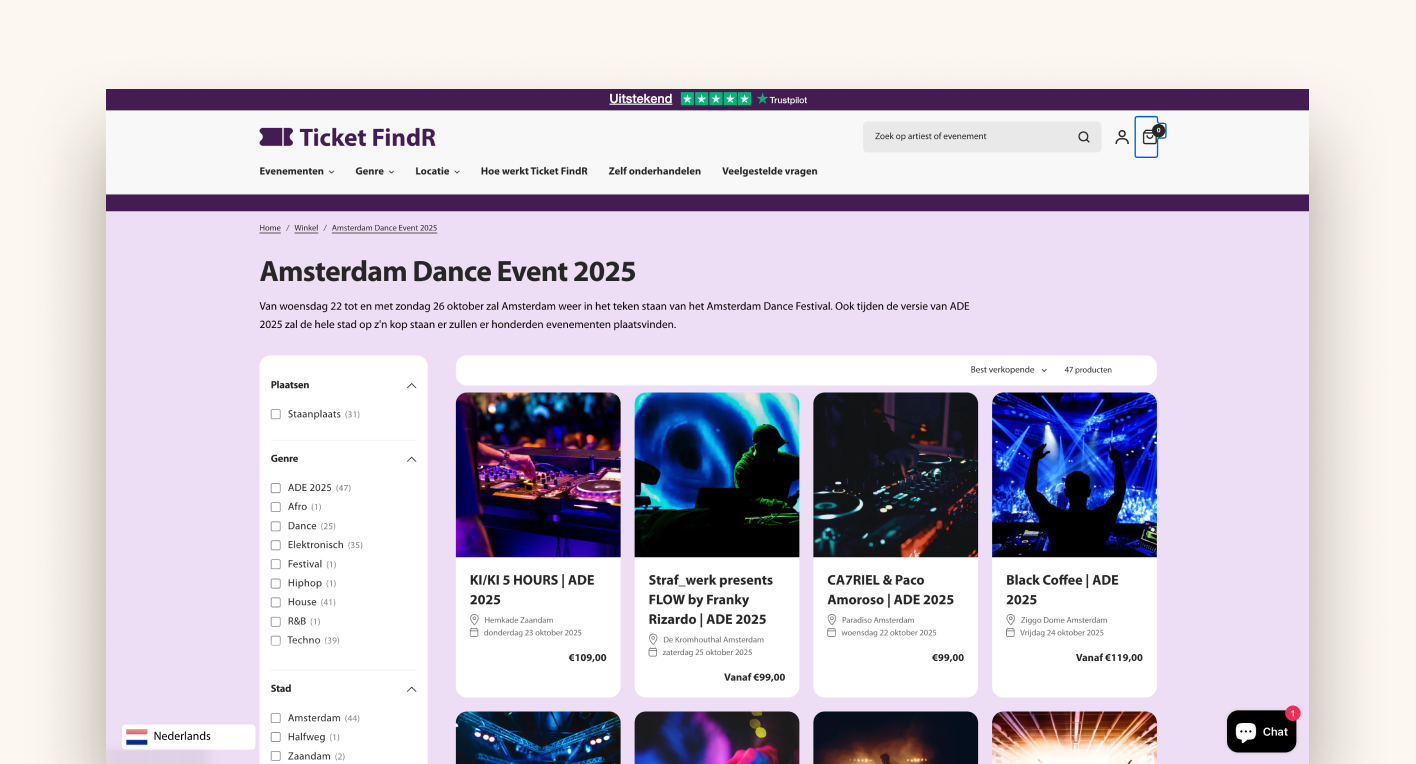Collapse the Plaatsen filter section
This screenshot has width=1416, height=764.
click(411, 385)
